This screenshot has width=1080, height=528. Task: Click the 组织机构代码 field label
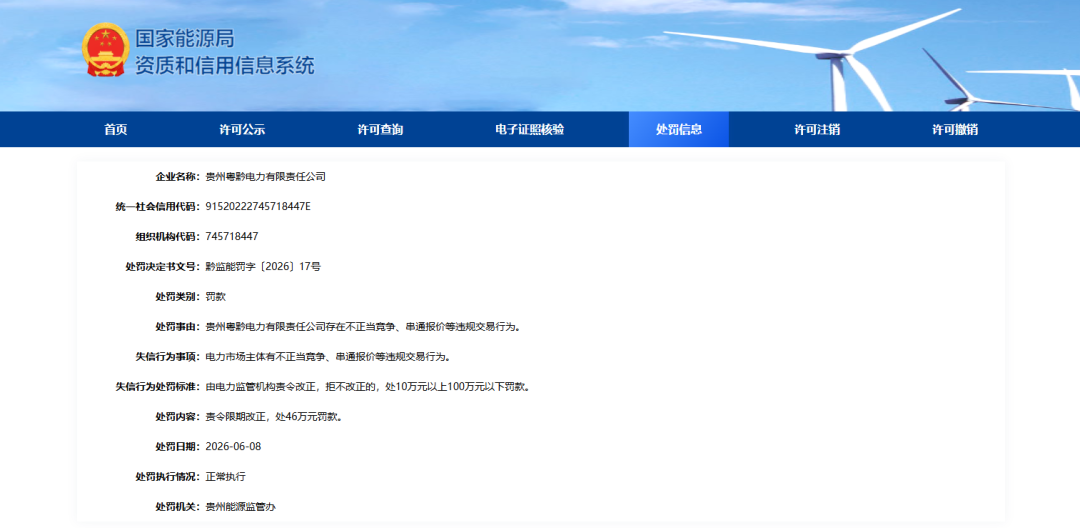point(167,236)
